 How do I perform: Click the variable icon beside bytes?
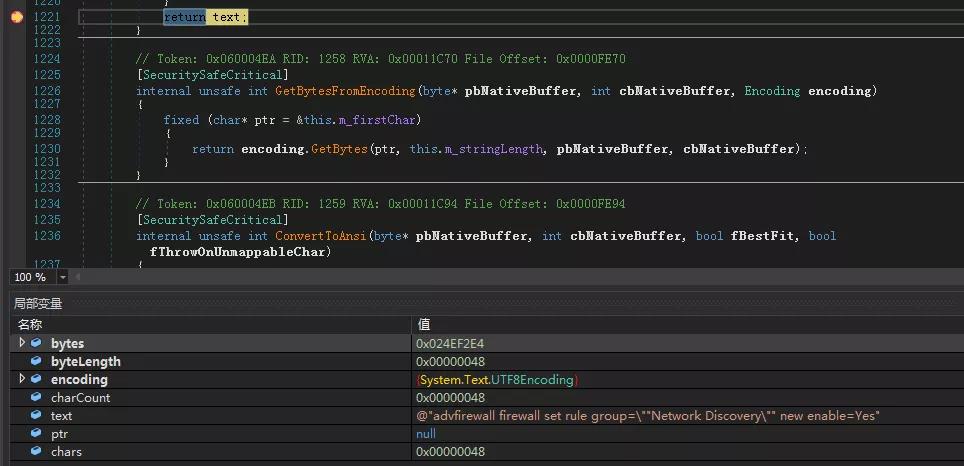coord(37,343)
